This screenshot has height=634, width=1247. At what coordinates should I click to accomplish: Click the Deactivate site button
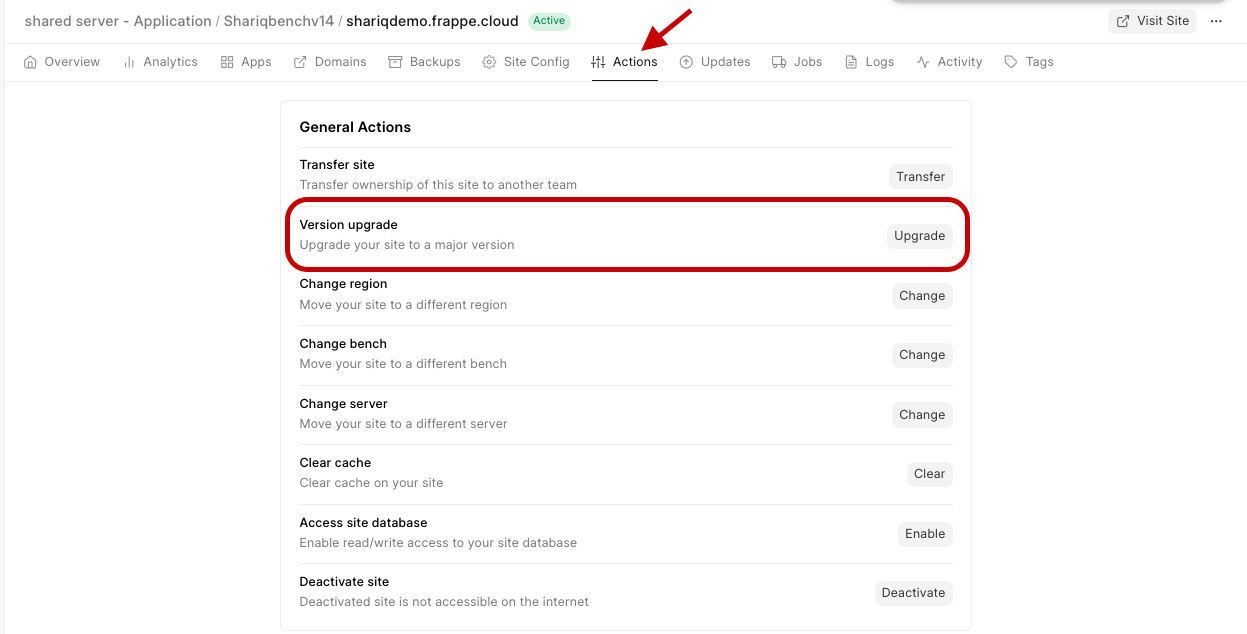point(913,593)
